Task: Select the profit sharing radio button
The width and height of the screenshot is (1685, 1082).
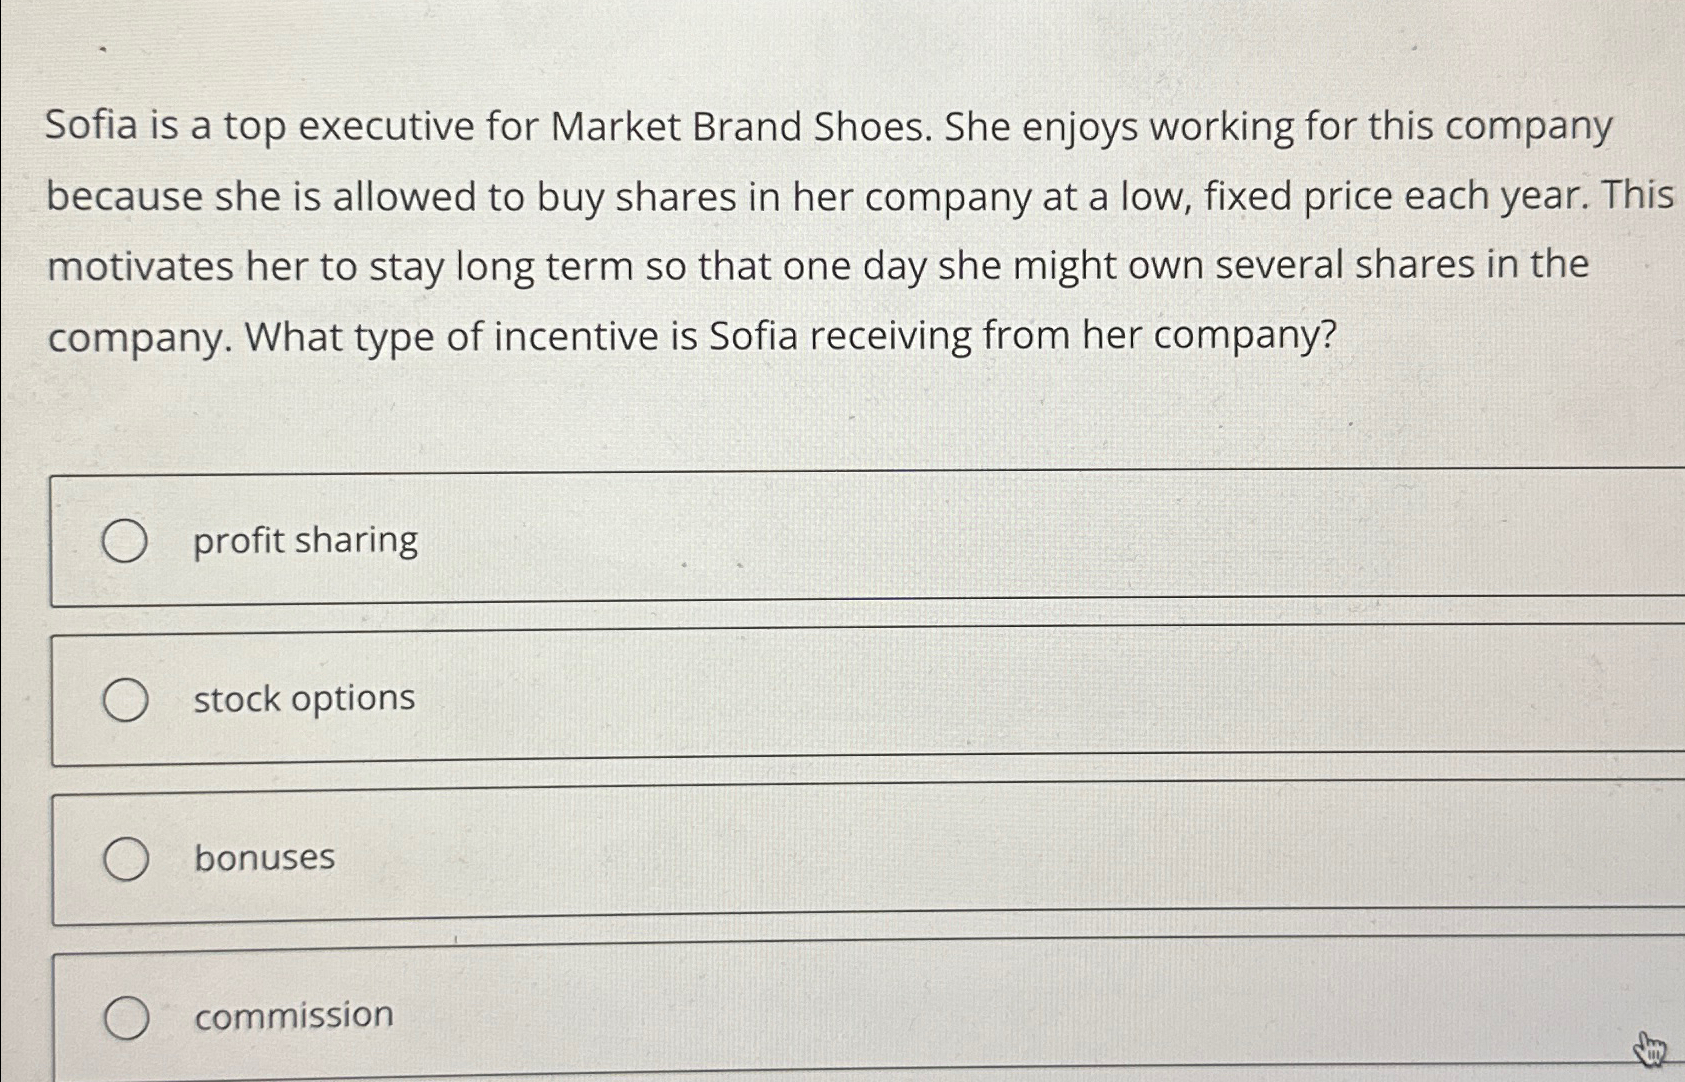Action: pyautogui.click(x=125, y=541)
